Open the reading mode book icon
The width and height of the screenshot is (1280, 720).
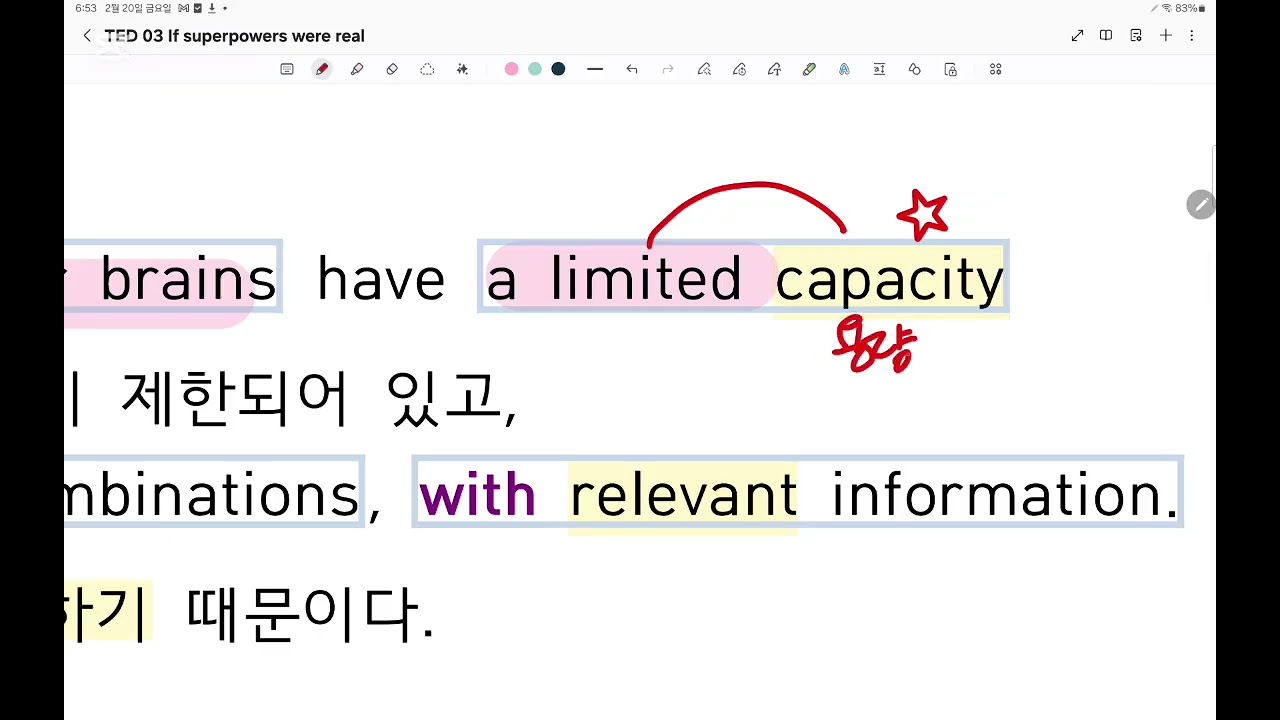tap(1106, 36)
